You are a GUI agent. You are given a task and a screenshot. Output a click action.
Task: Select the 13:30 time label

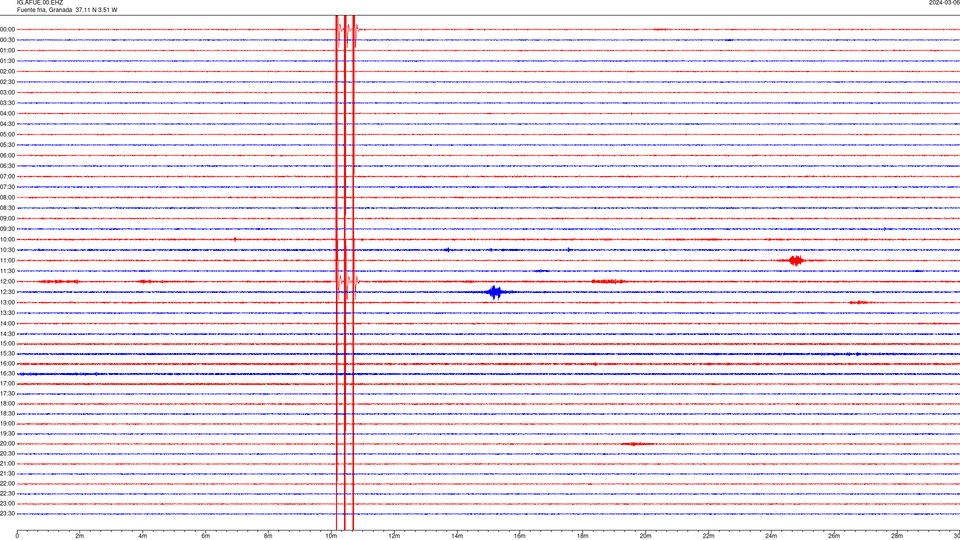click(x=7, y=313)
